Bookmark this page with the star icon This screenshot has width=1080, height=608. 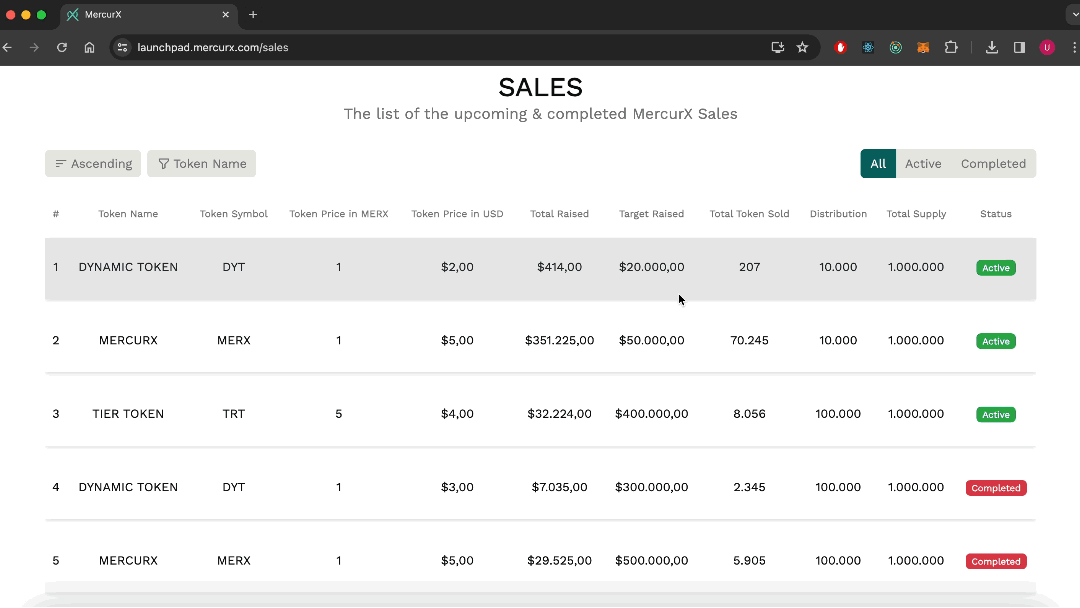pos(802,48)
